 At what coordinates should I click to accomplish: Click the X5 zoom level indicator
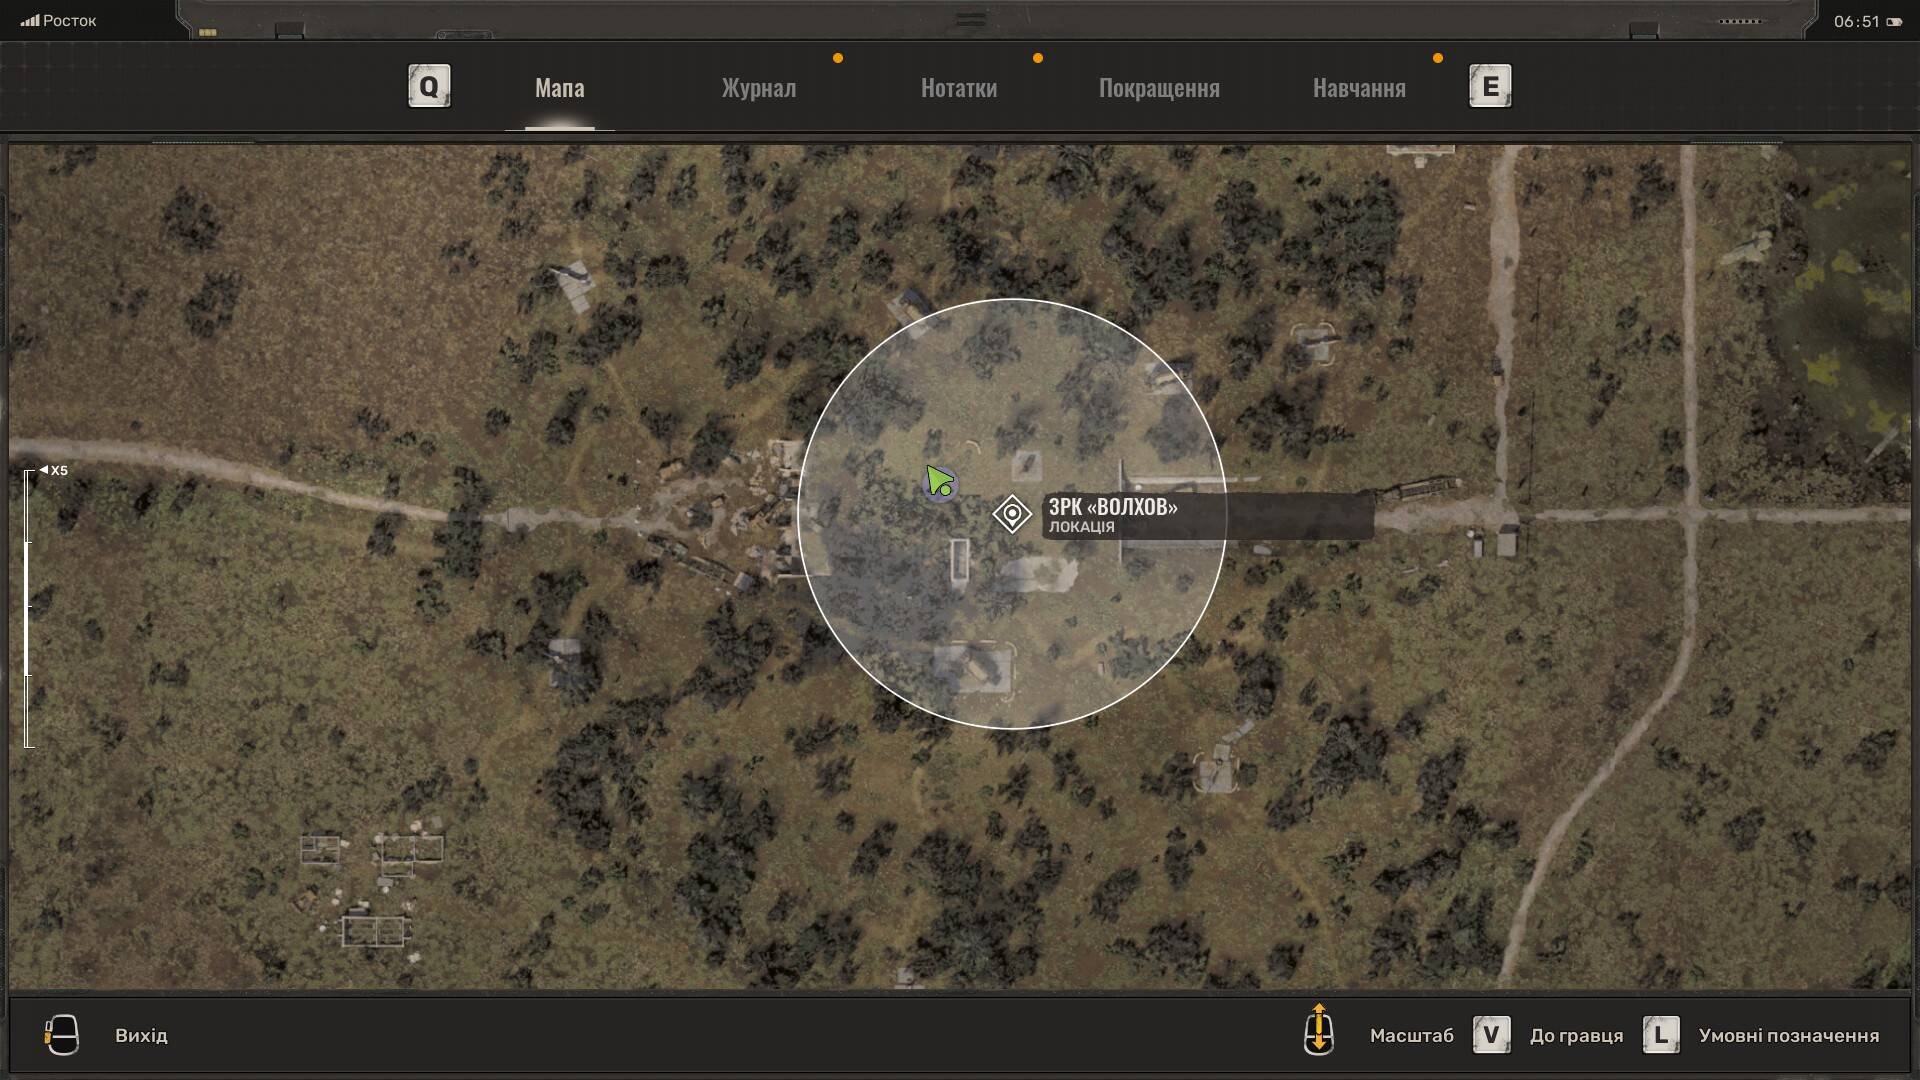[54, 470]
